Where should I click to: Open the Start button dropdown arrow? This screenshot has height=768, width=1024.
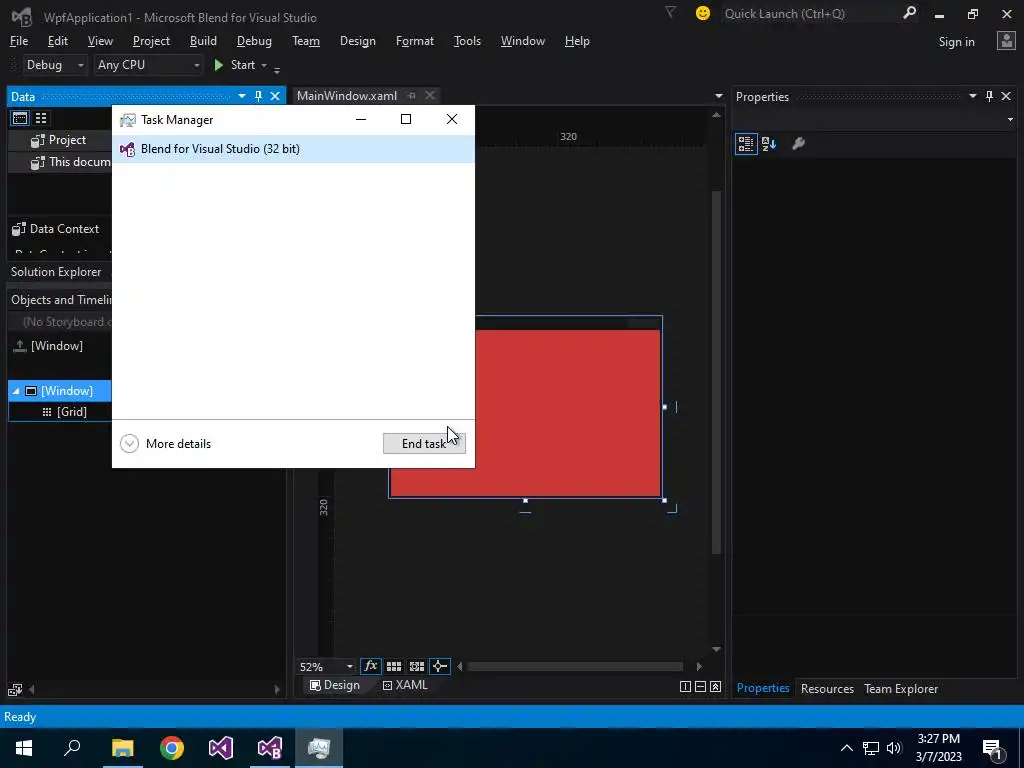pos(264,65)
